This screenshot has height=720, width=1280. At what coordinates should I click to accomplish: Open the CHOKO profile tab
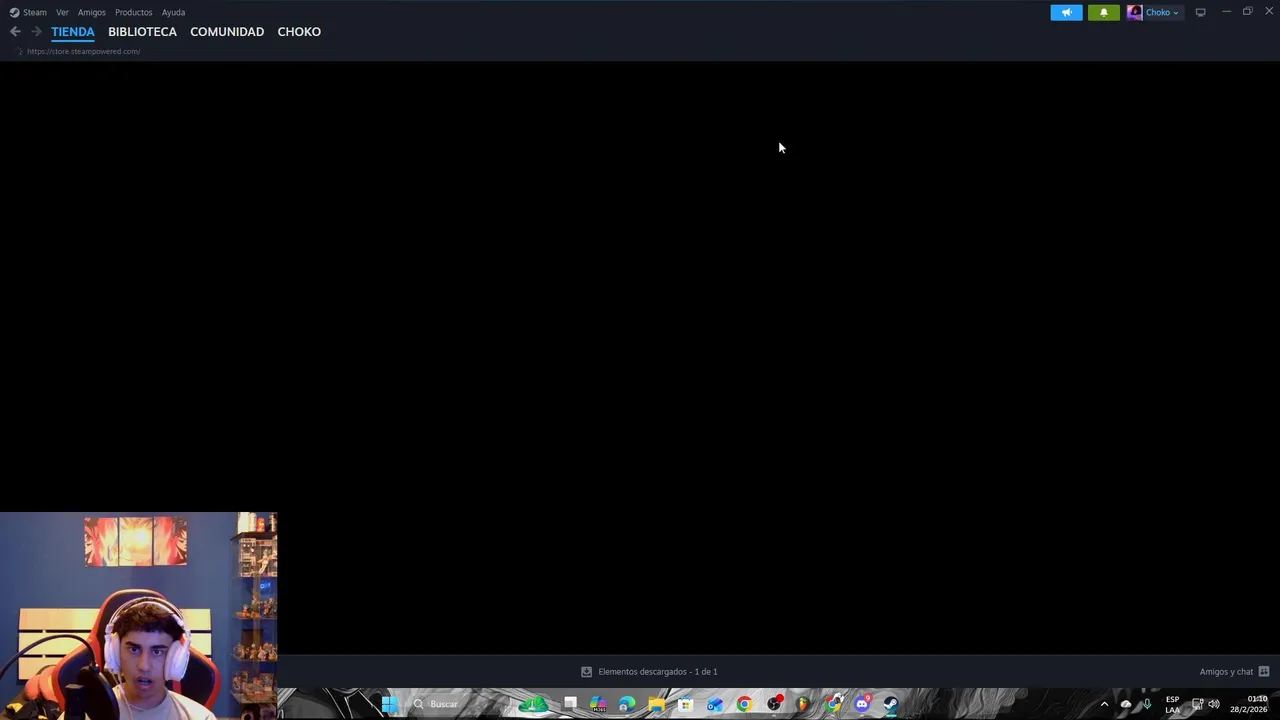[x=299, y=32]
